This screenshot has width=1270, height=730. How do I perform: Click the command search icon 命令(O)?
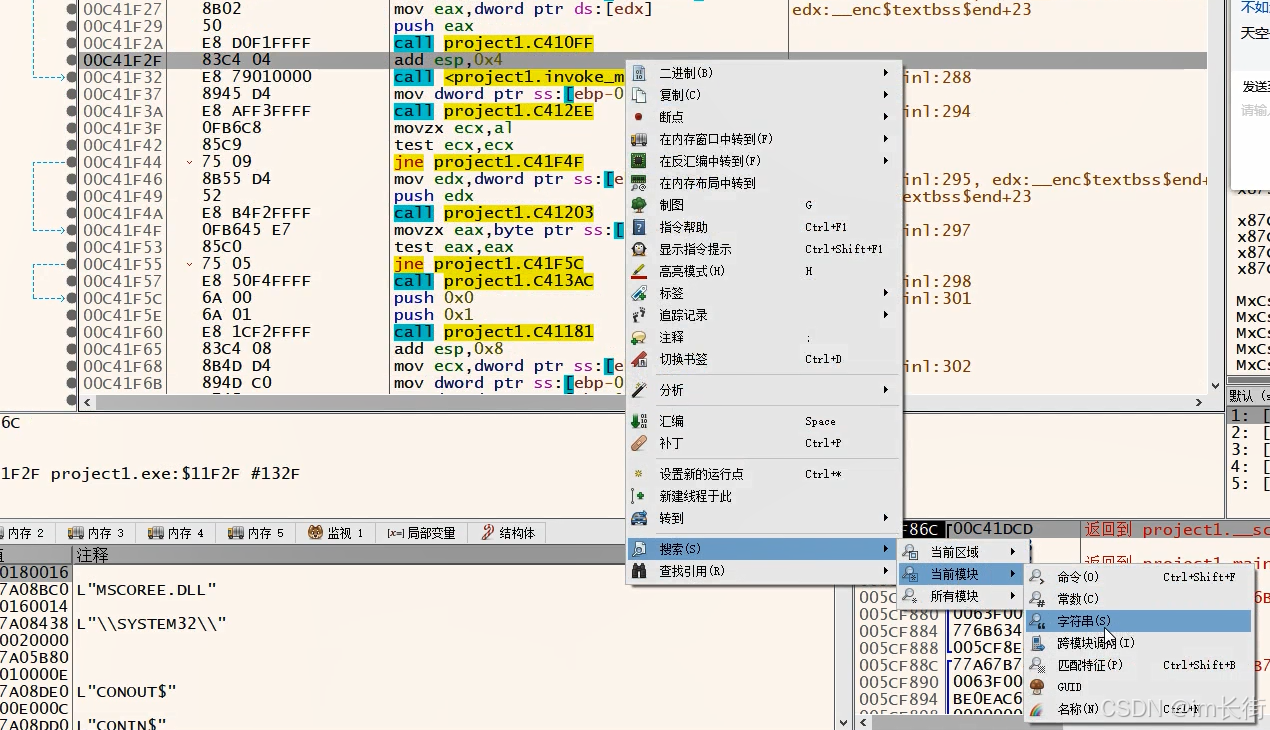click(x=1038, y=577)
